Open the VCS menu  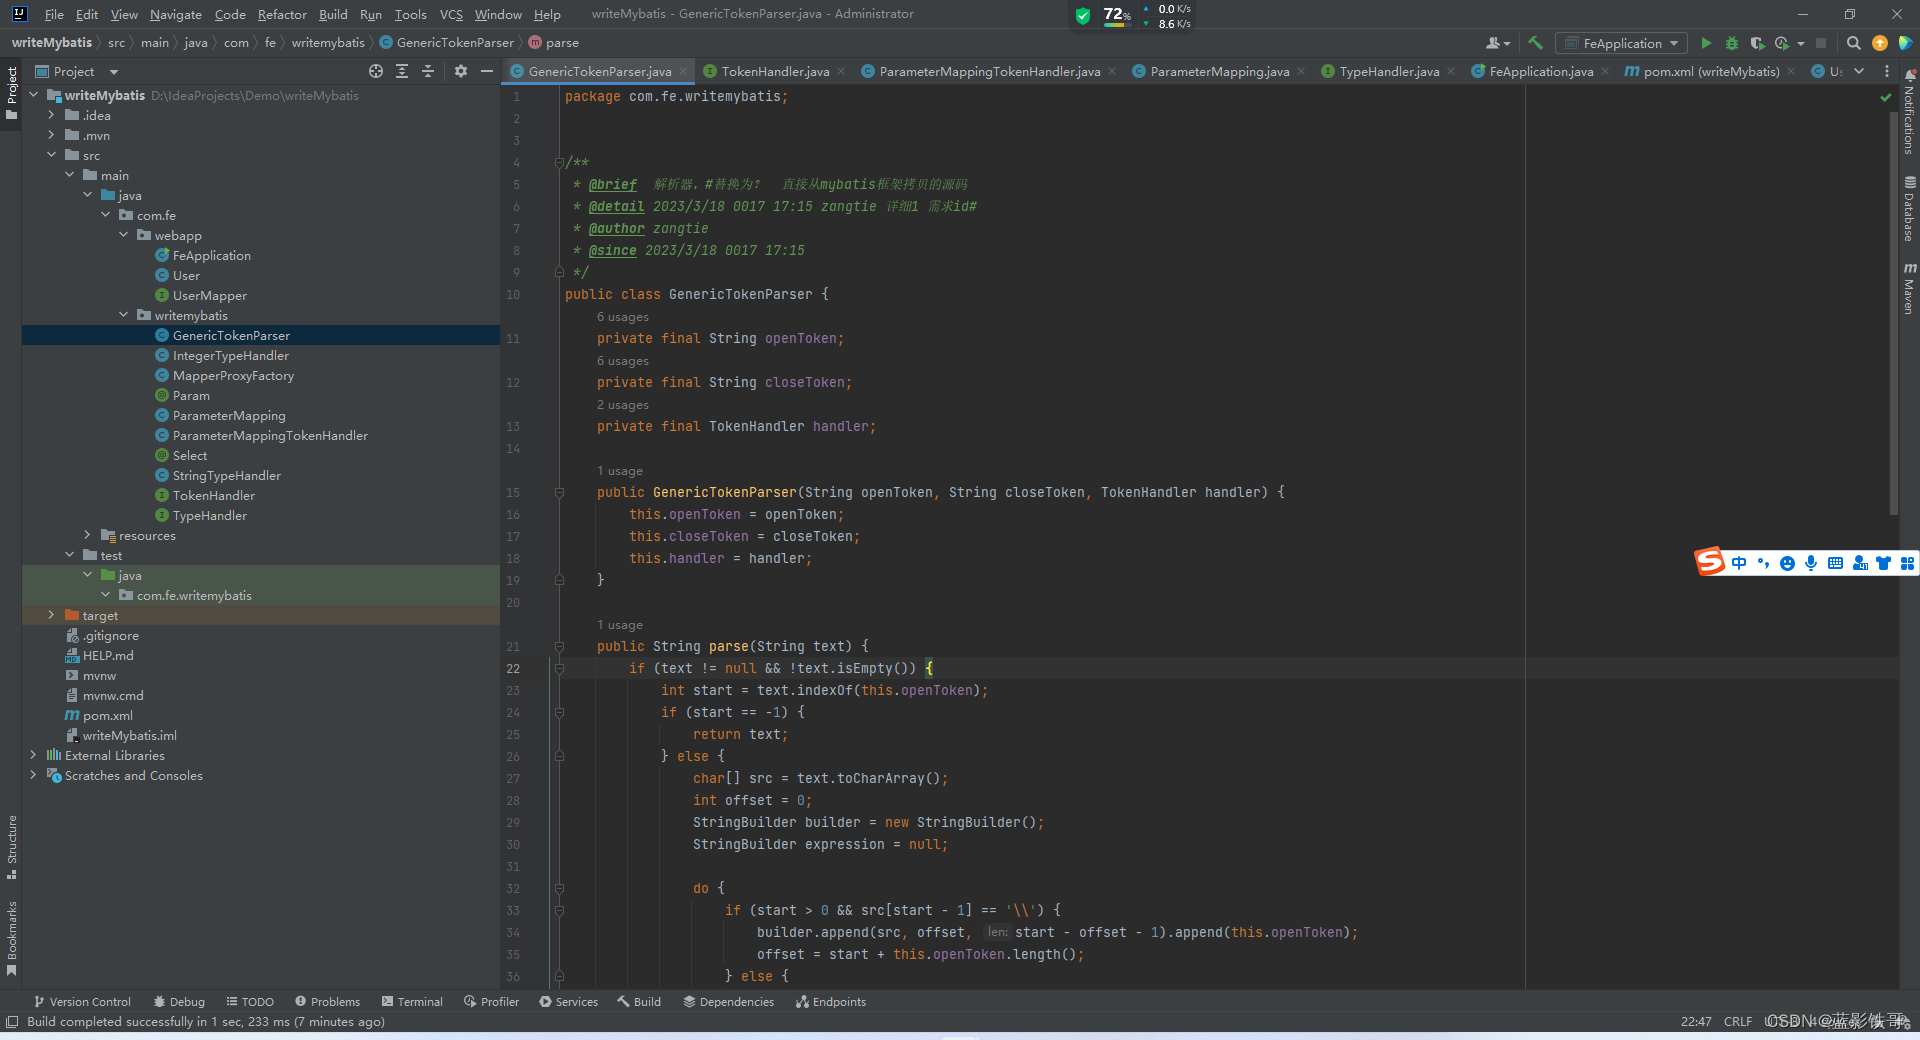451,14
